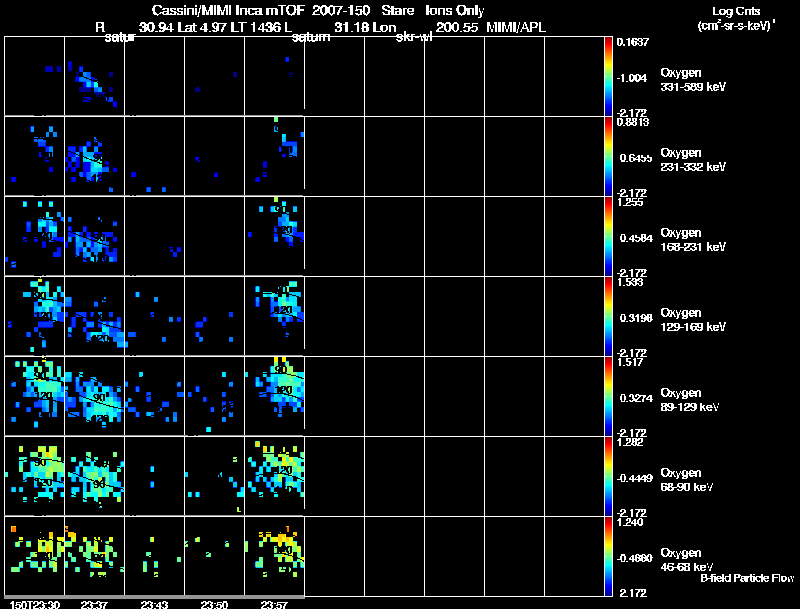
Task: Open the 331-589 keV image panel at 23:37
Action: 94,76
